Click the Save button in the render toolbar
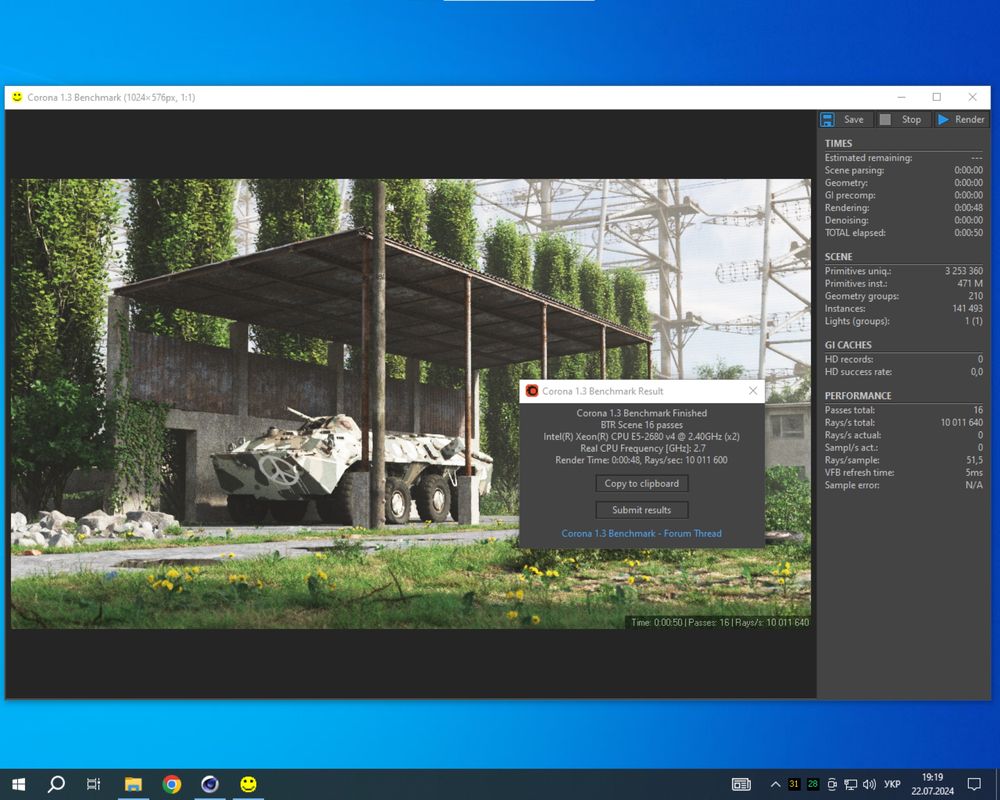The image size is (1000, 800). point(842,119)
